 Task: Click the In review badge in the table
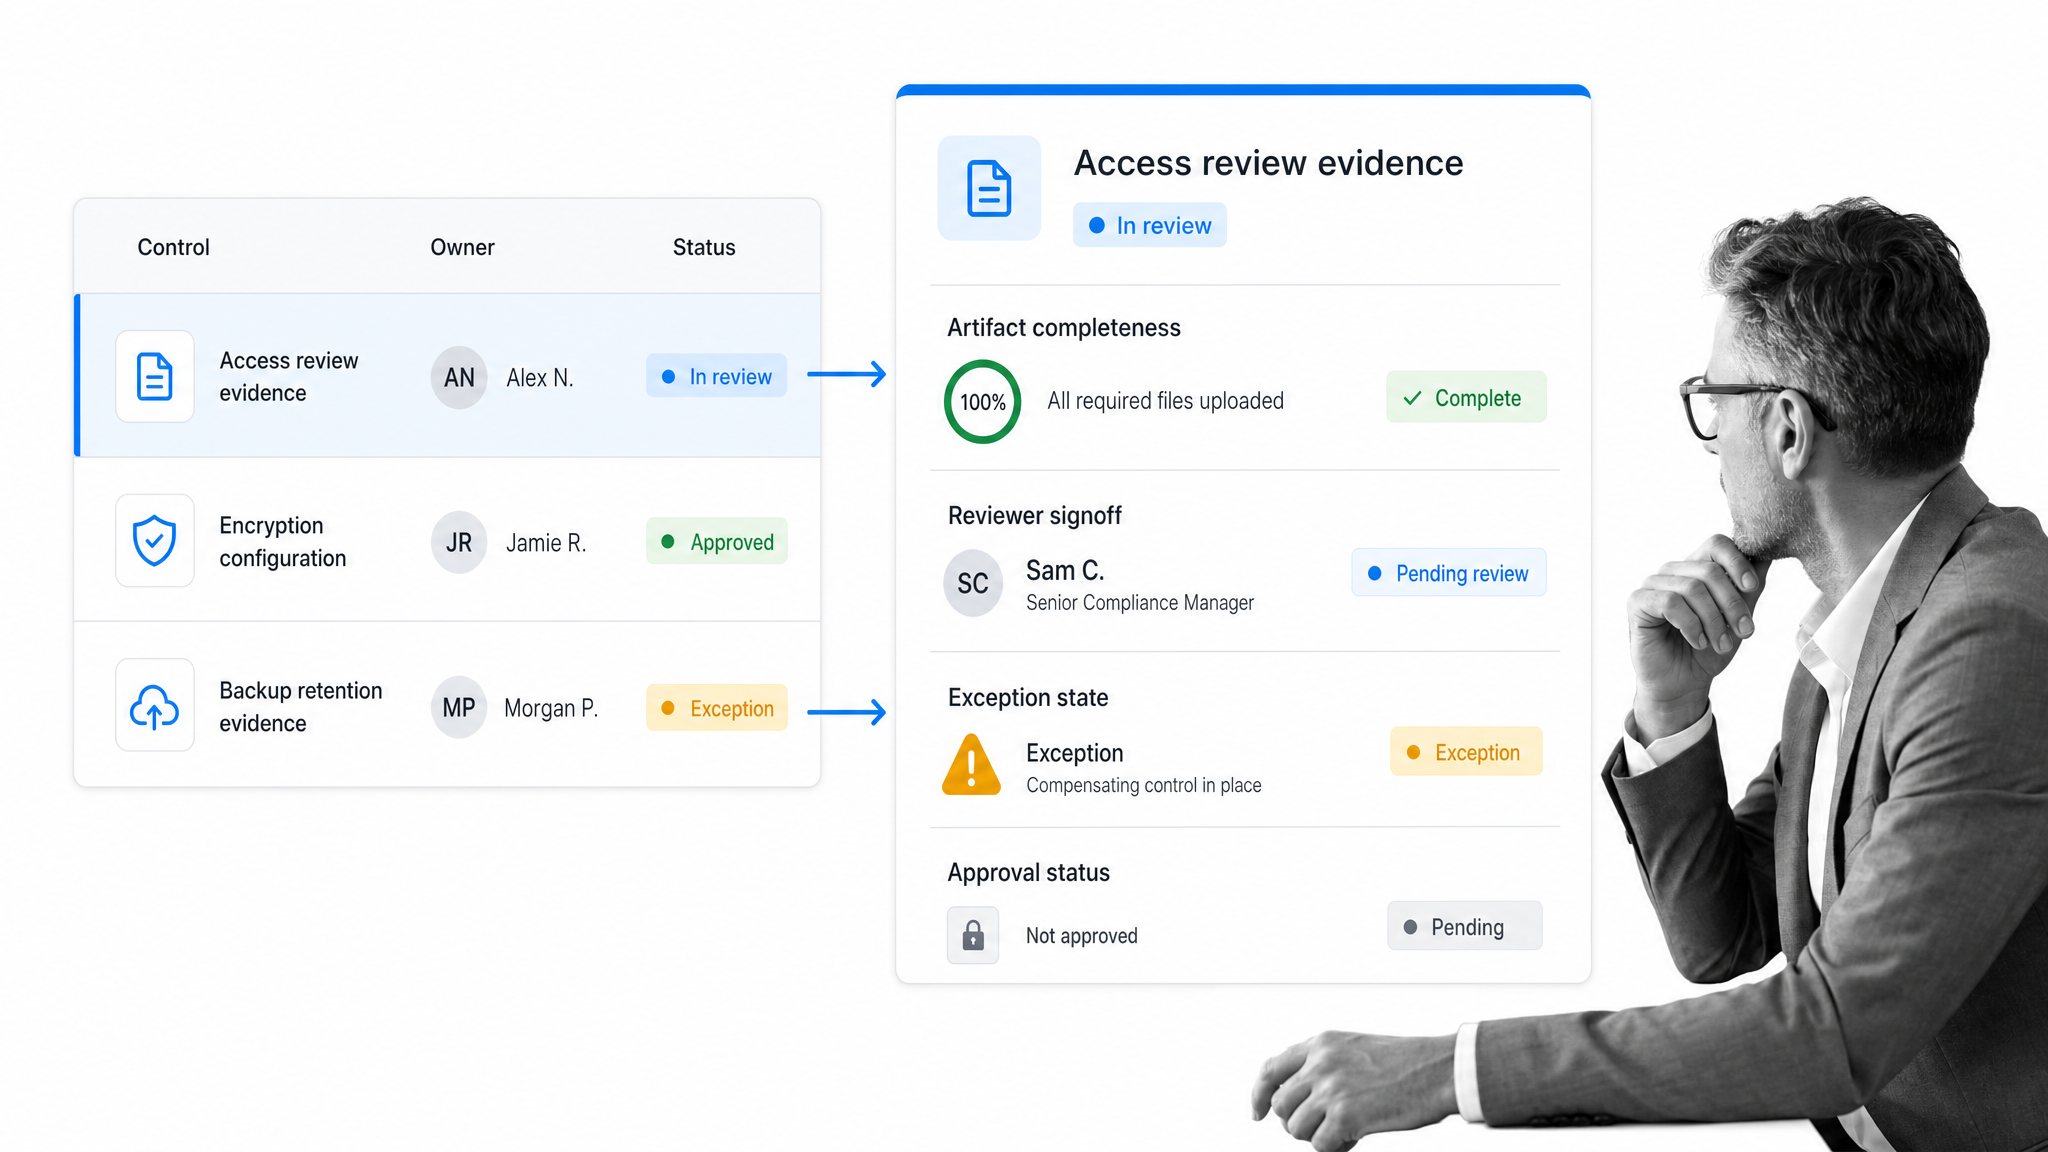716,376
